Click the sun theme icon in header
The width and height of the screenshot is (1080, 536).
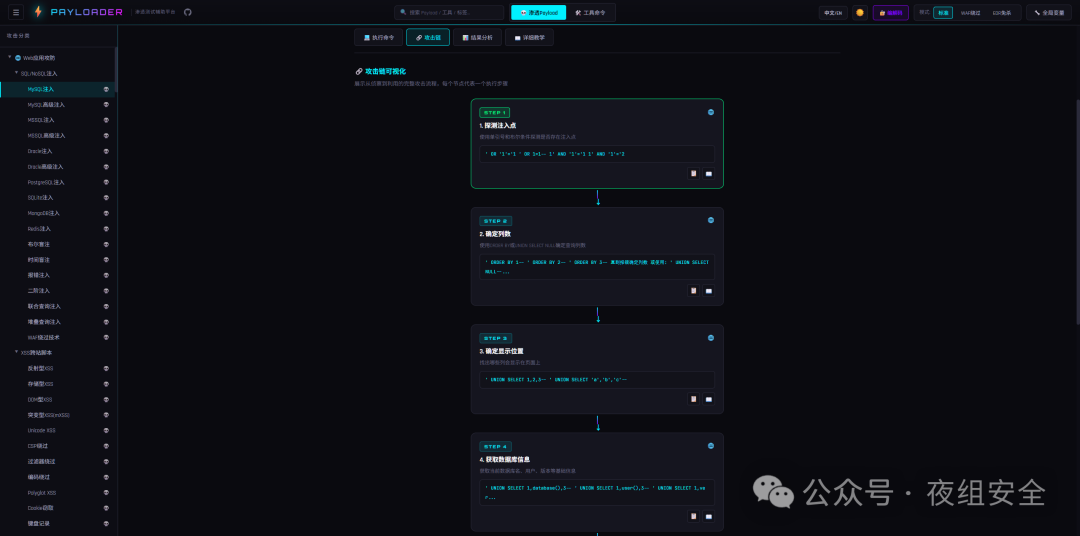[859, 13]
